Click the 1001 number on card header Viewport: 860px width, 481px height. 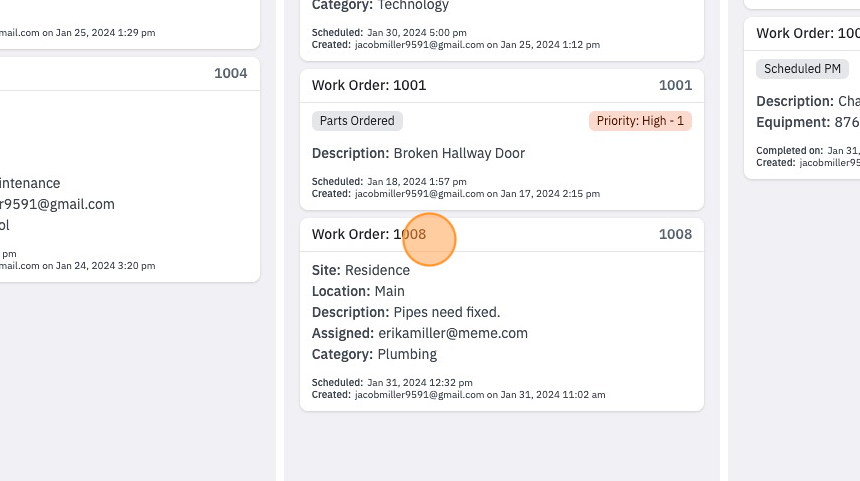coord(675,85)
